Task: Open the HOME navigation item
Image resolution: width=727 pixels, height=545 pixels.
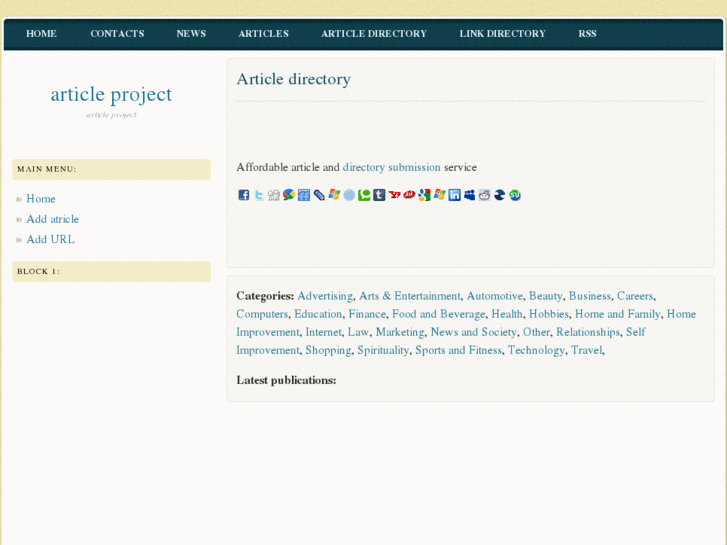Action: coord(41,34)
